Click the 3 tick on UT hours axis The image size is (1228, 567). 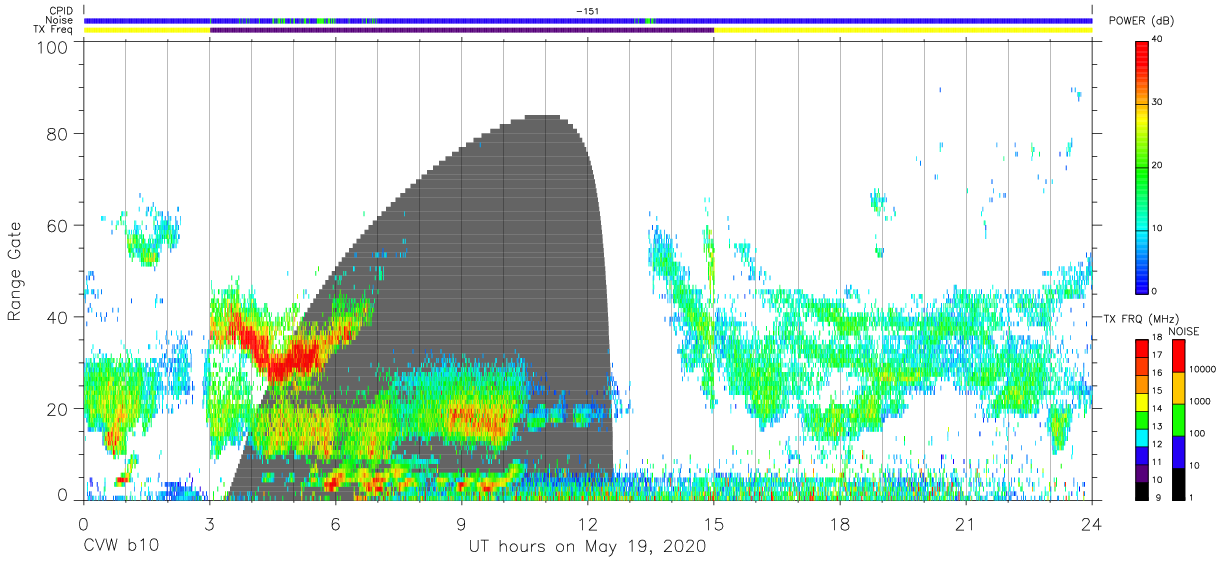[x=210, y=525]
